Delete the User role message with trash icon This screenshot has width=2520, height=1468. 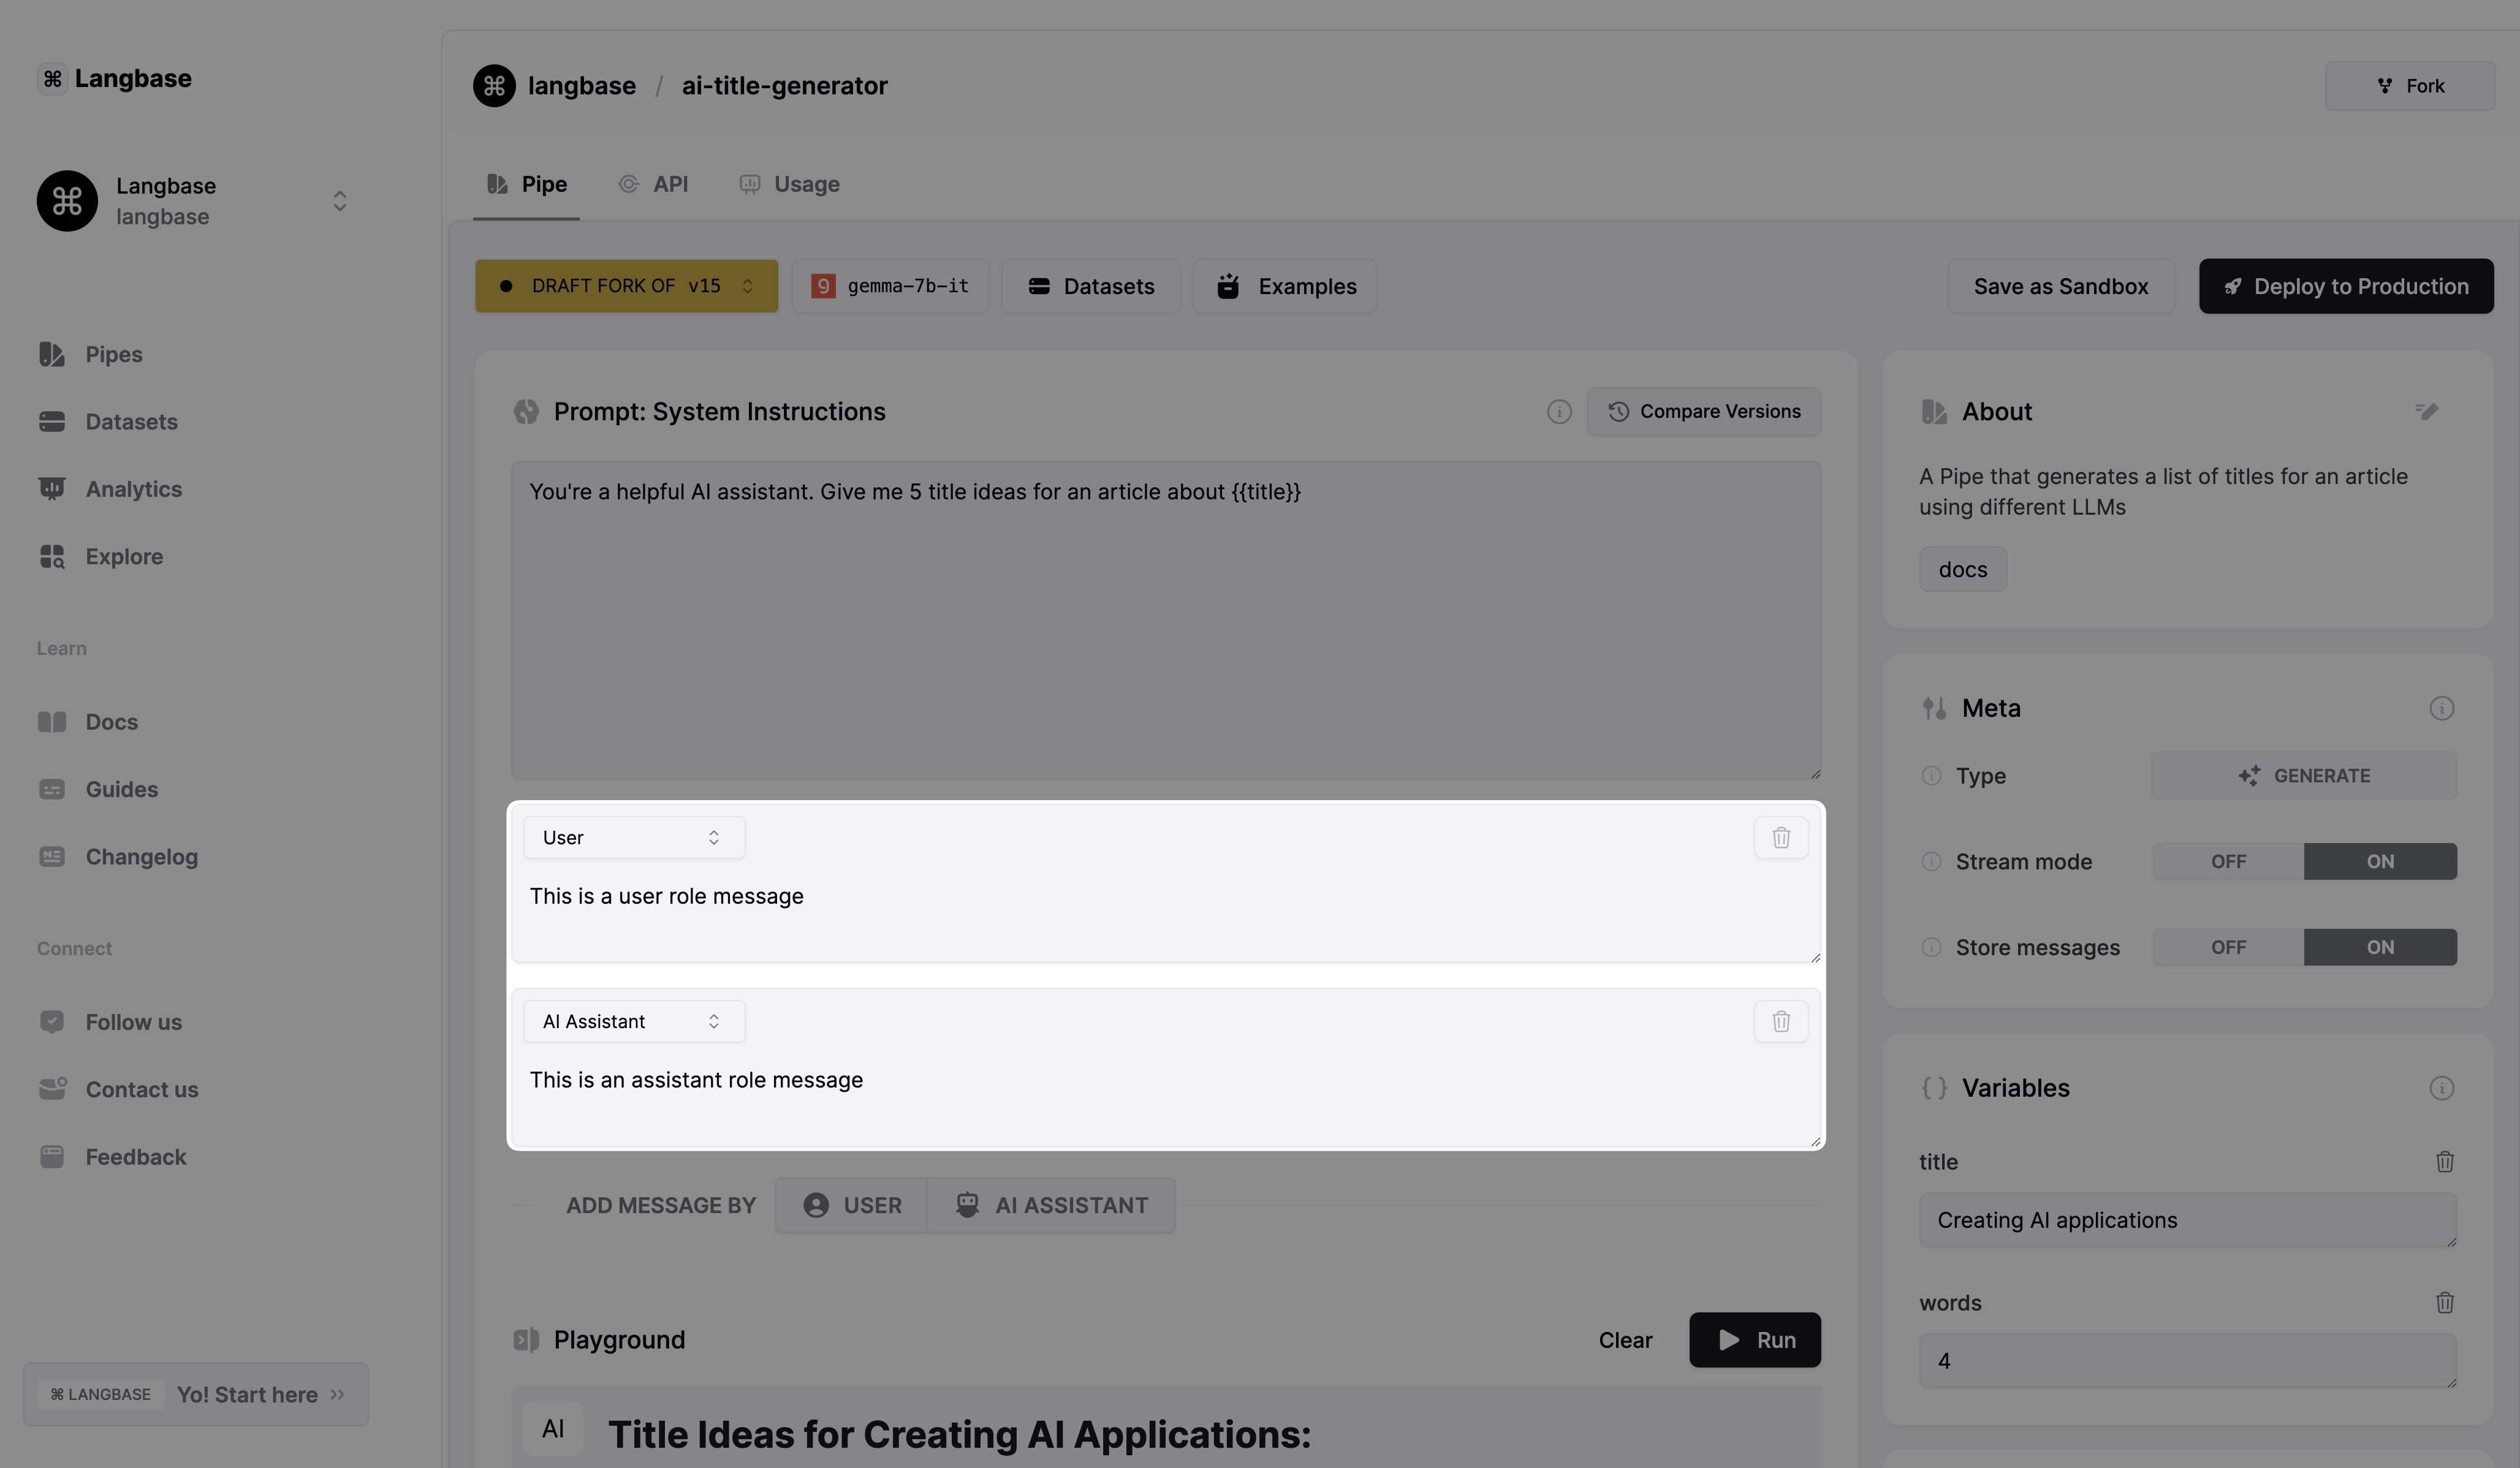pyautogui.click(x=1781, y=838)
